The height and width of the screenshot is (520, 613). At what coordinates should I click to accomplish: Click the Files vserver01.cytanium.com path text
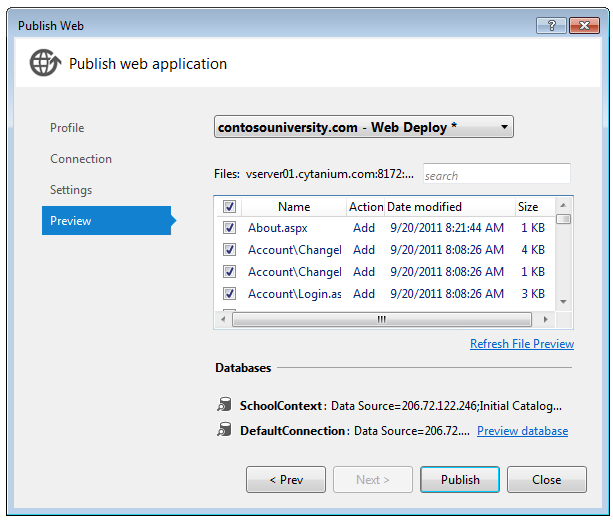click(x=314, y=174)
